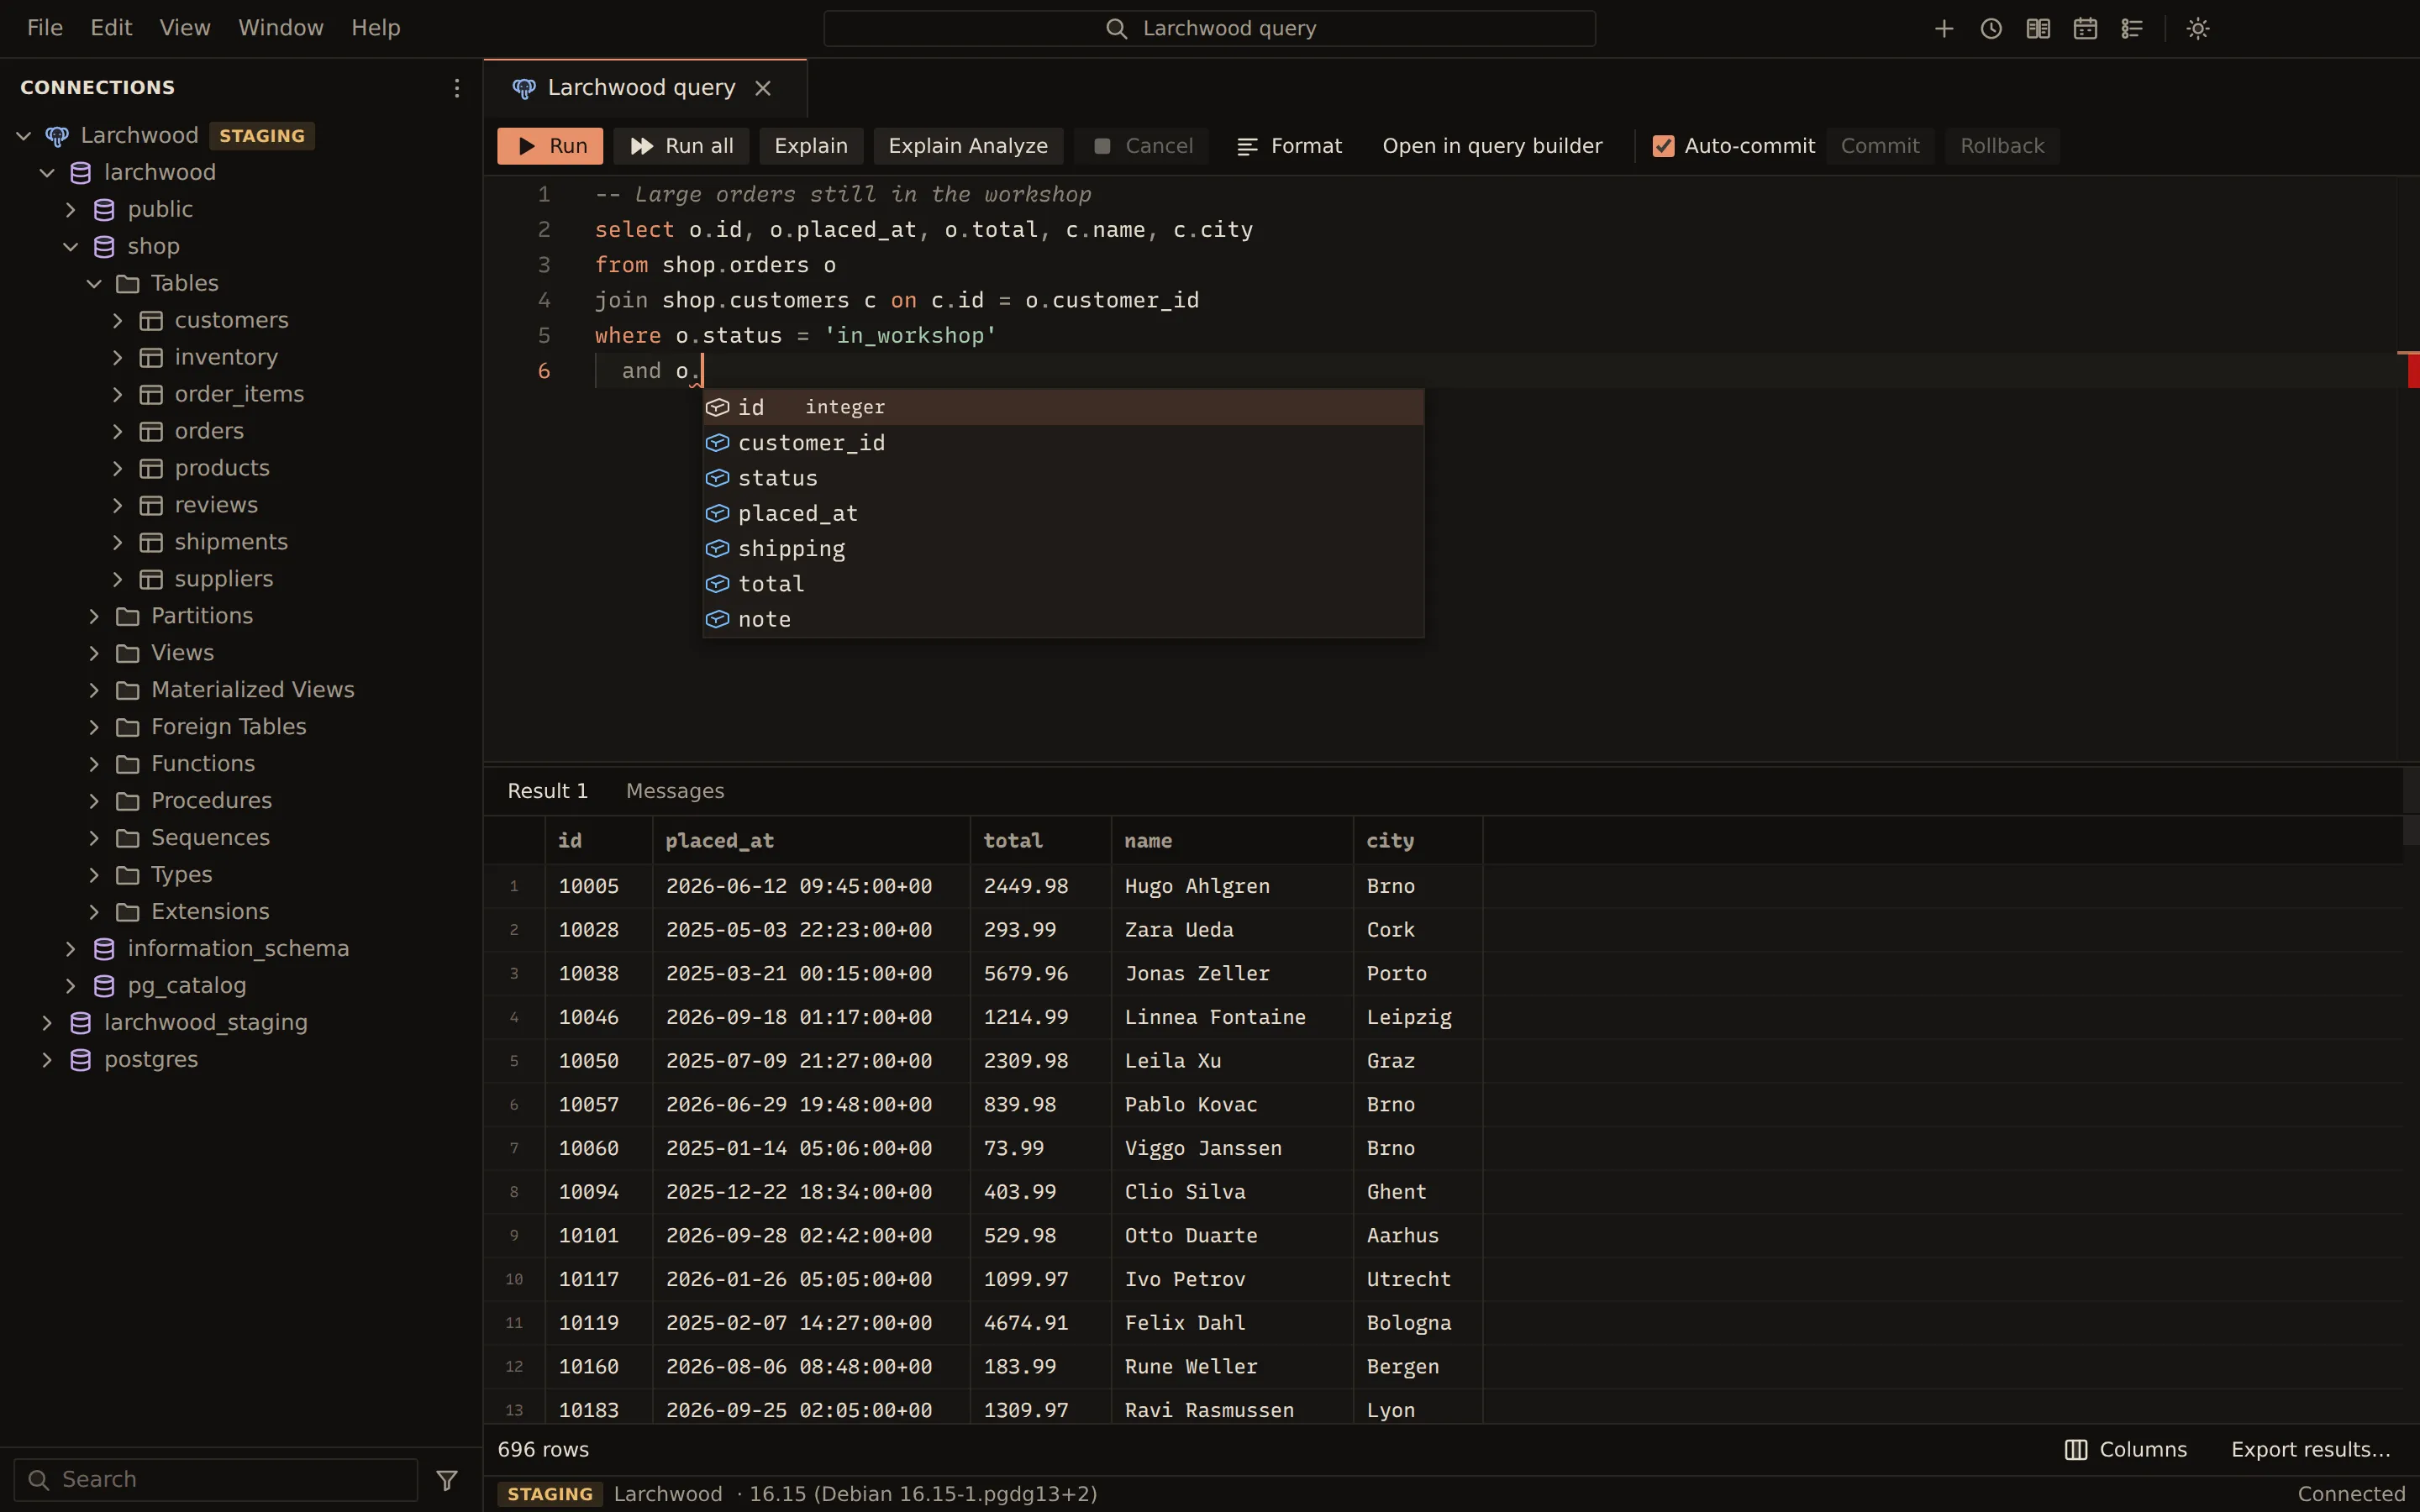2420x1512 pixels.
Task: Open the Edit menu
Action: 111,28
